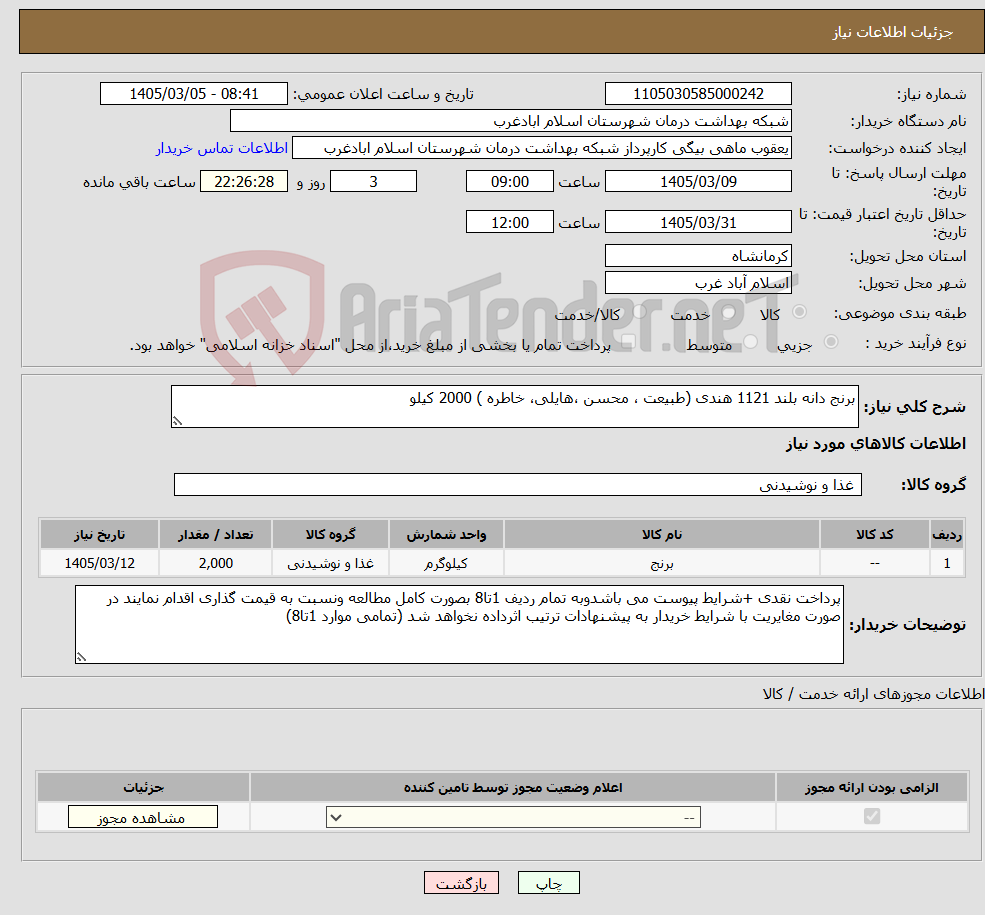This screenshot has width=985, height=915.
Task: Toggle the mandatory license checkbox
Action: [x=872, y=816]
